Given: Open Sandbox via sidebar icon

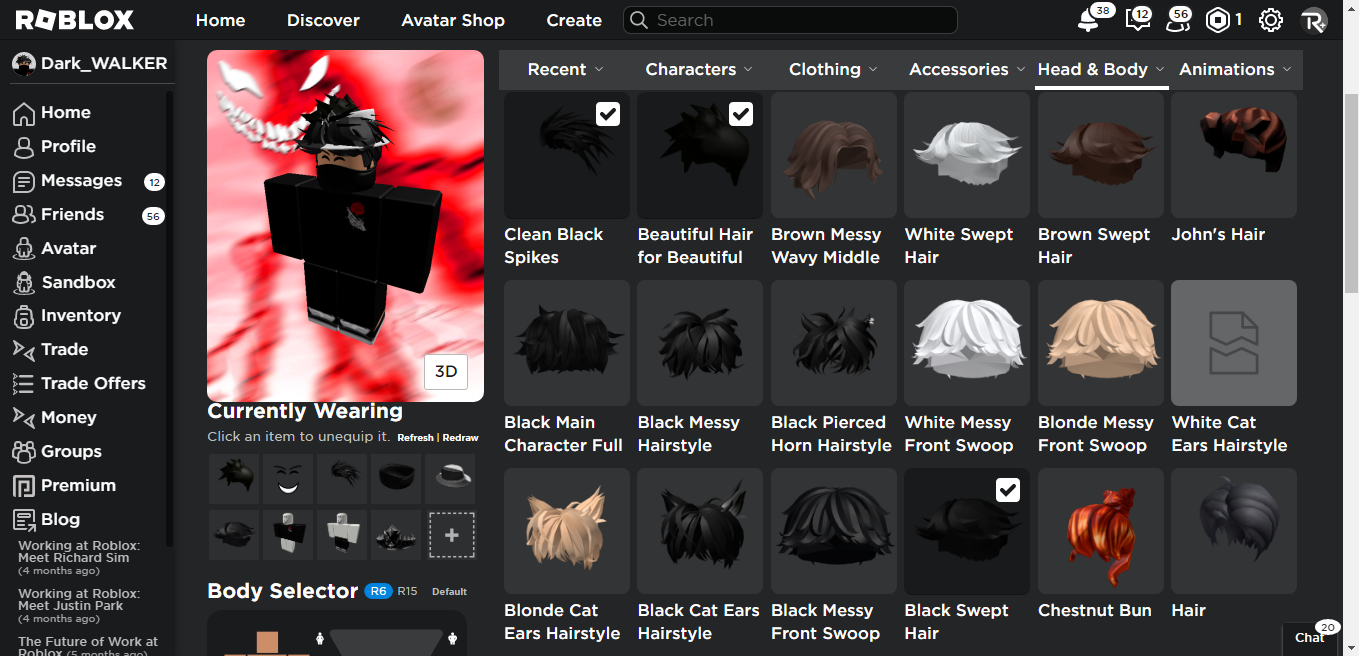Looking at the screenshot, I should 24,283.
